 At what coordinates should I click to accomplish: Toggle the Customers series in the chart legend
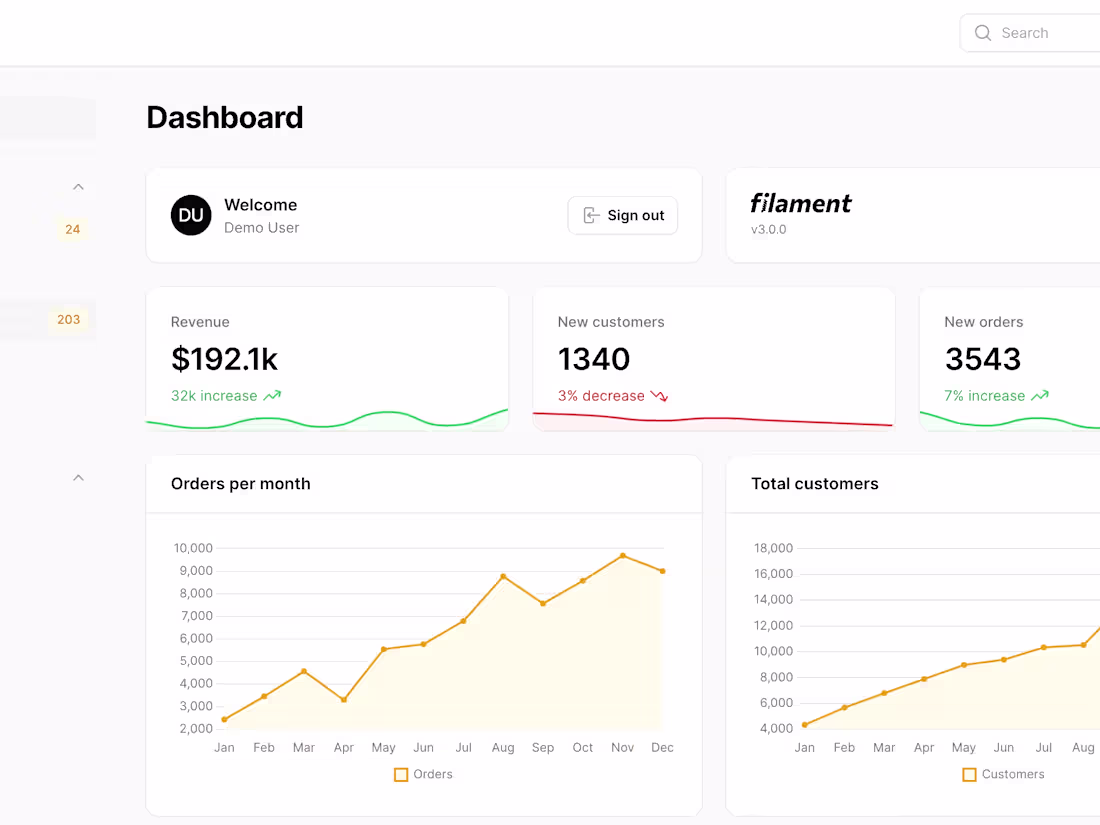pos(1003,774)
